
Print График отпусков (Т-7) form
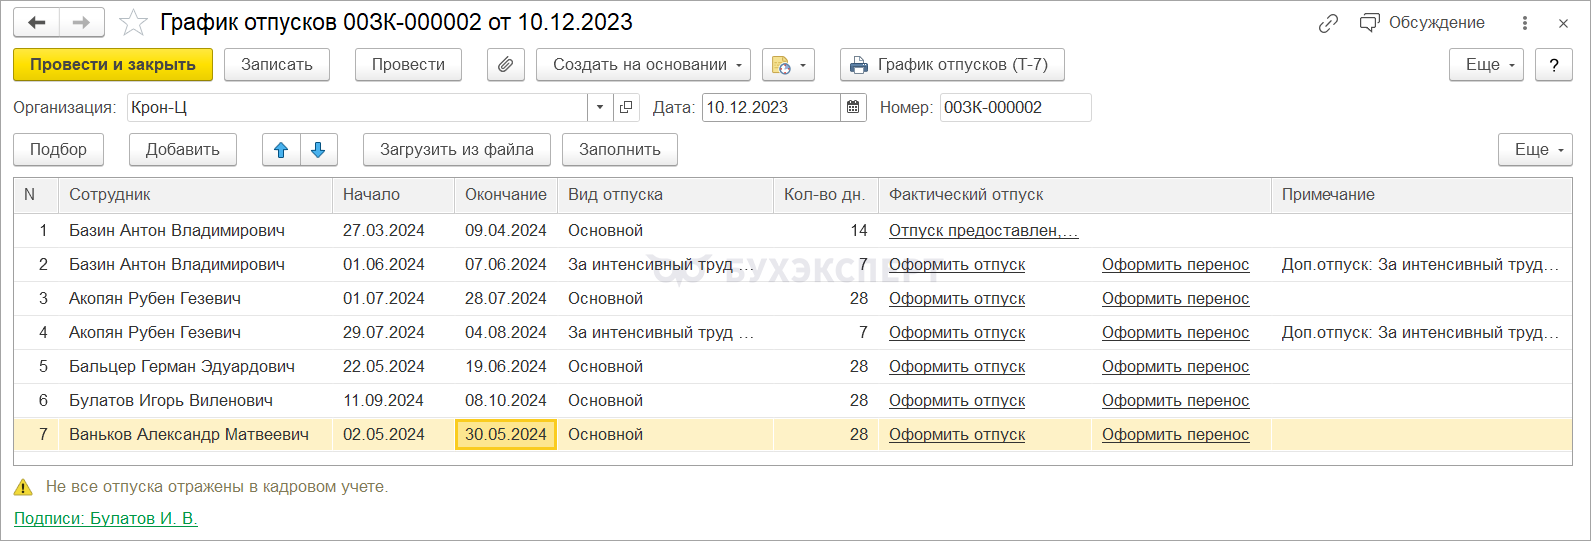[951, 65]
